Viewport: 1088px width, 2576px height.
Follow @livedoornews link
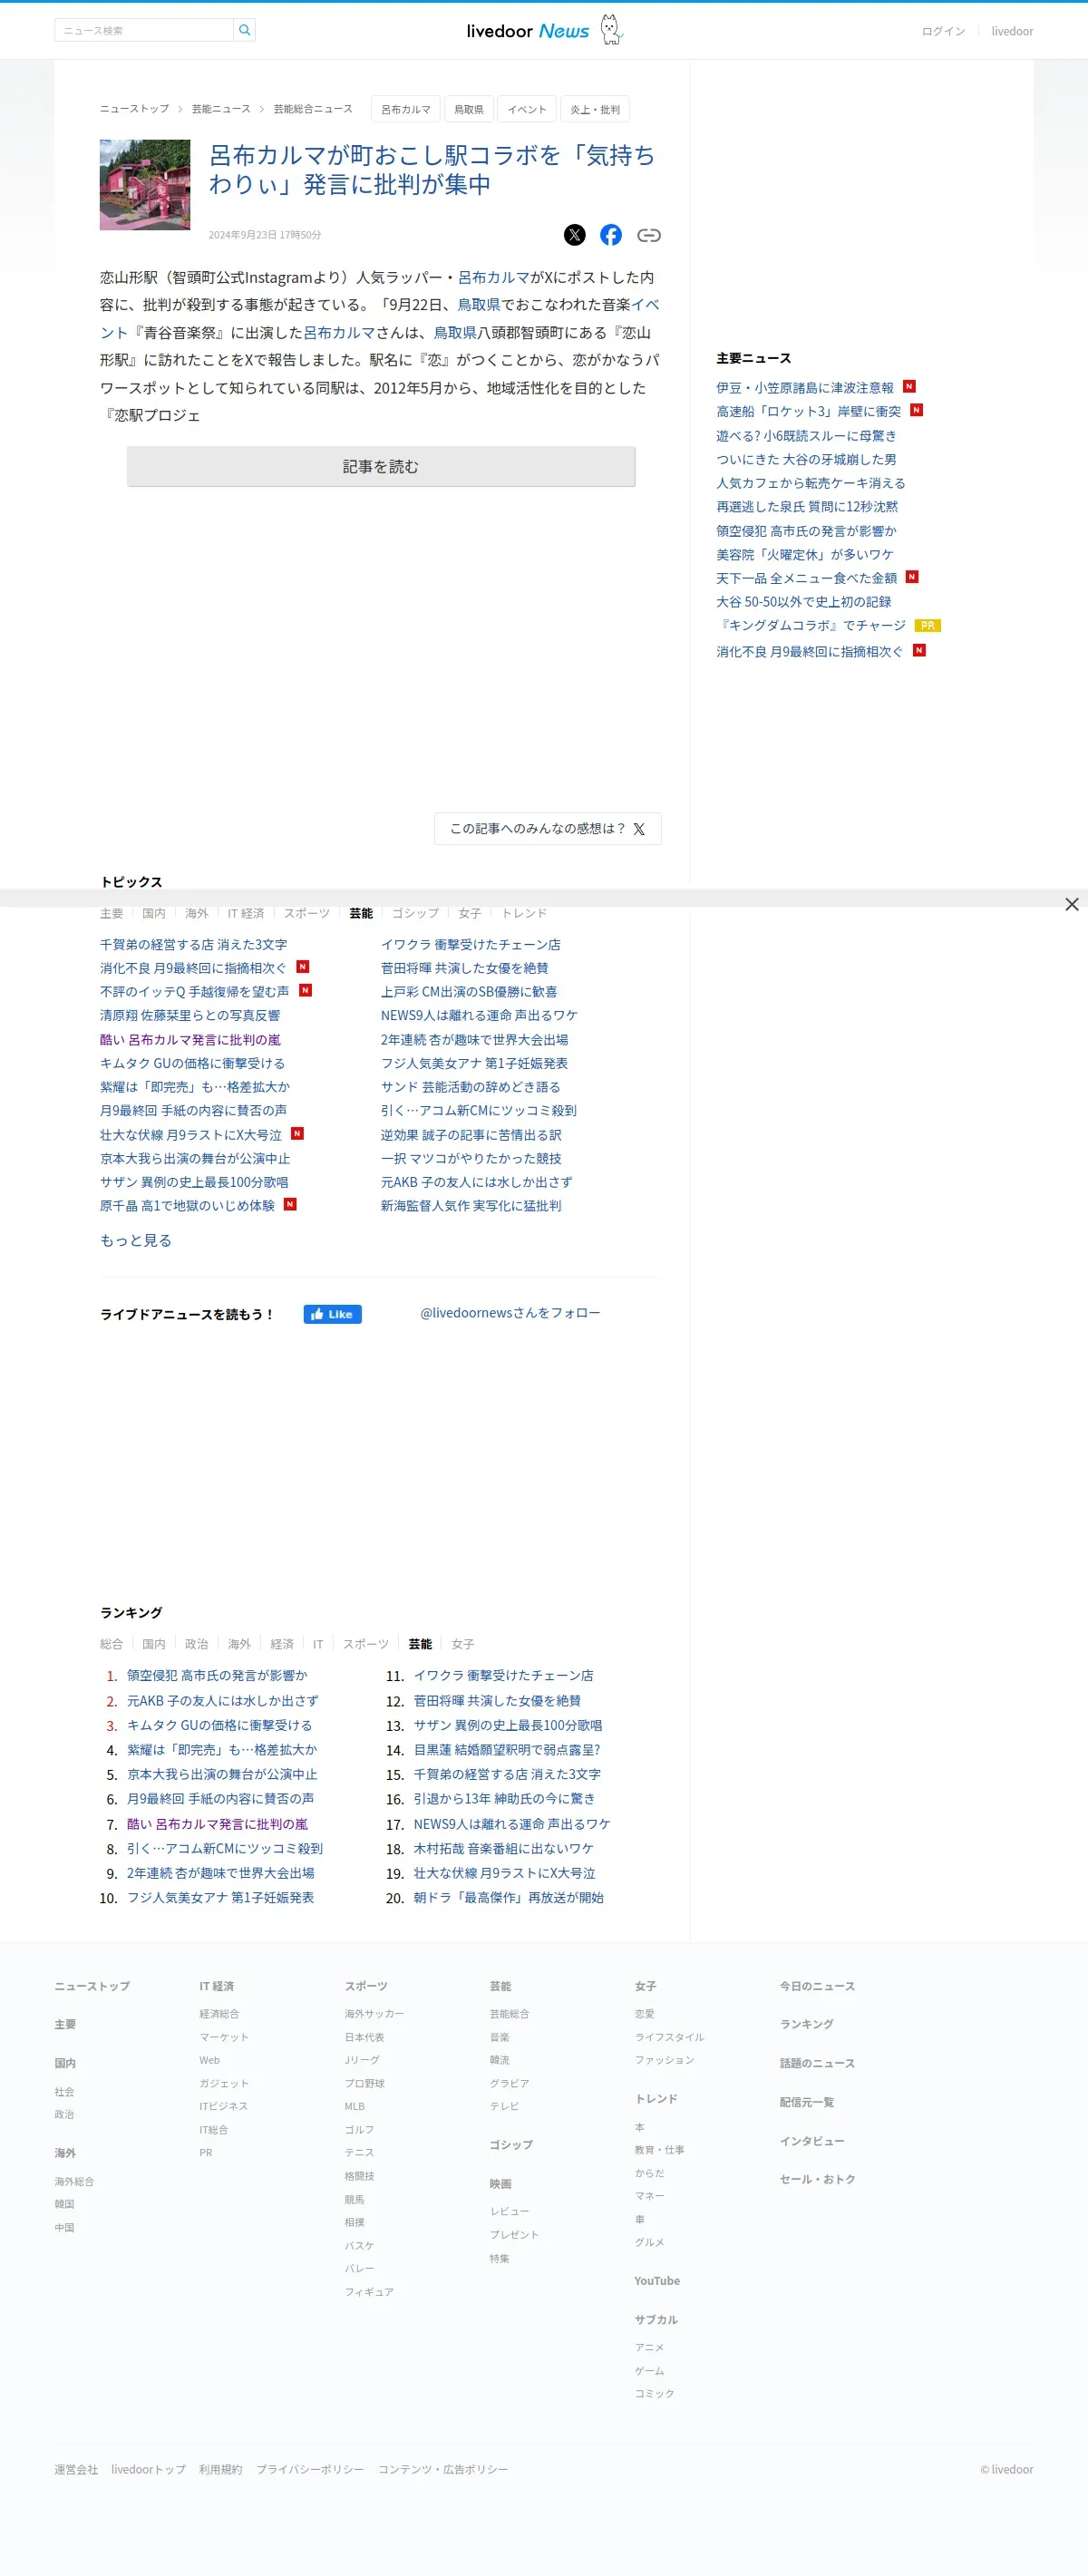pos(510,1313)
